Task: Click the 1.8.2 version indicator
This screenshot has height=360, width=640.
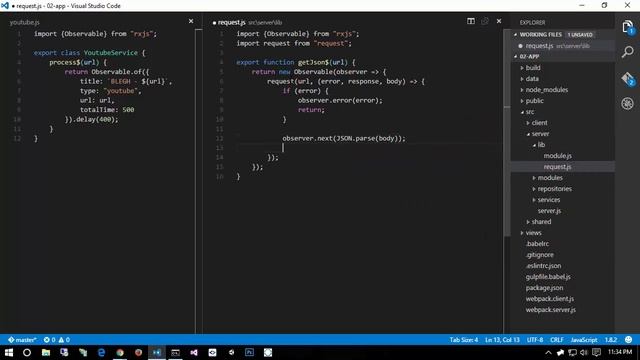Action: pos(611,340)
